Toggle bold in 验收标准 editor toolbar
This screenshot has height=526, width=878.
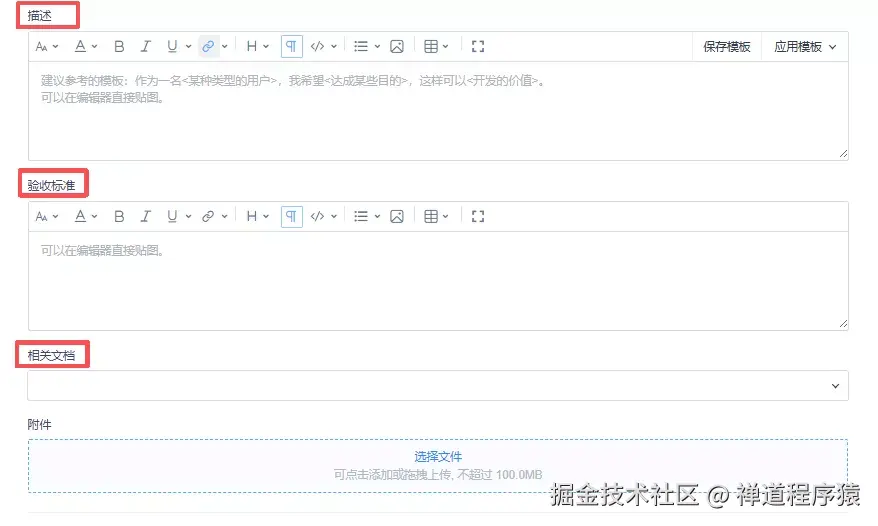119,216
